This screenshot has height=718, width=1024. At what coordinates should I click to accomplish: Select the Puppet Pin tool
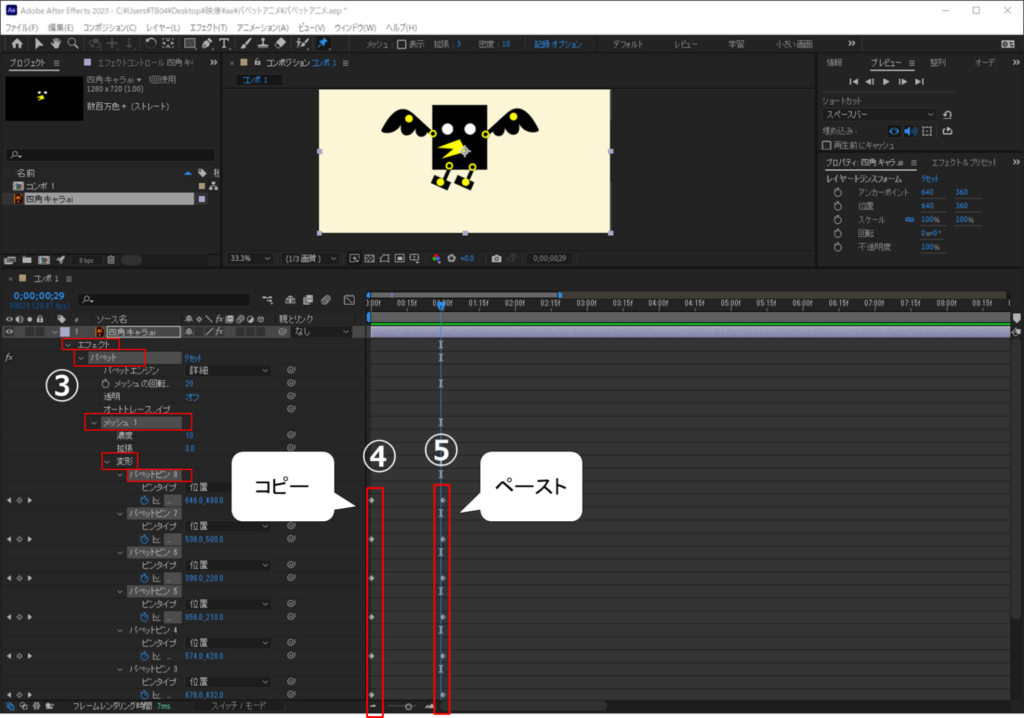click(x=323, y=44)
